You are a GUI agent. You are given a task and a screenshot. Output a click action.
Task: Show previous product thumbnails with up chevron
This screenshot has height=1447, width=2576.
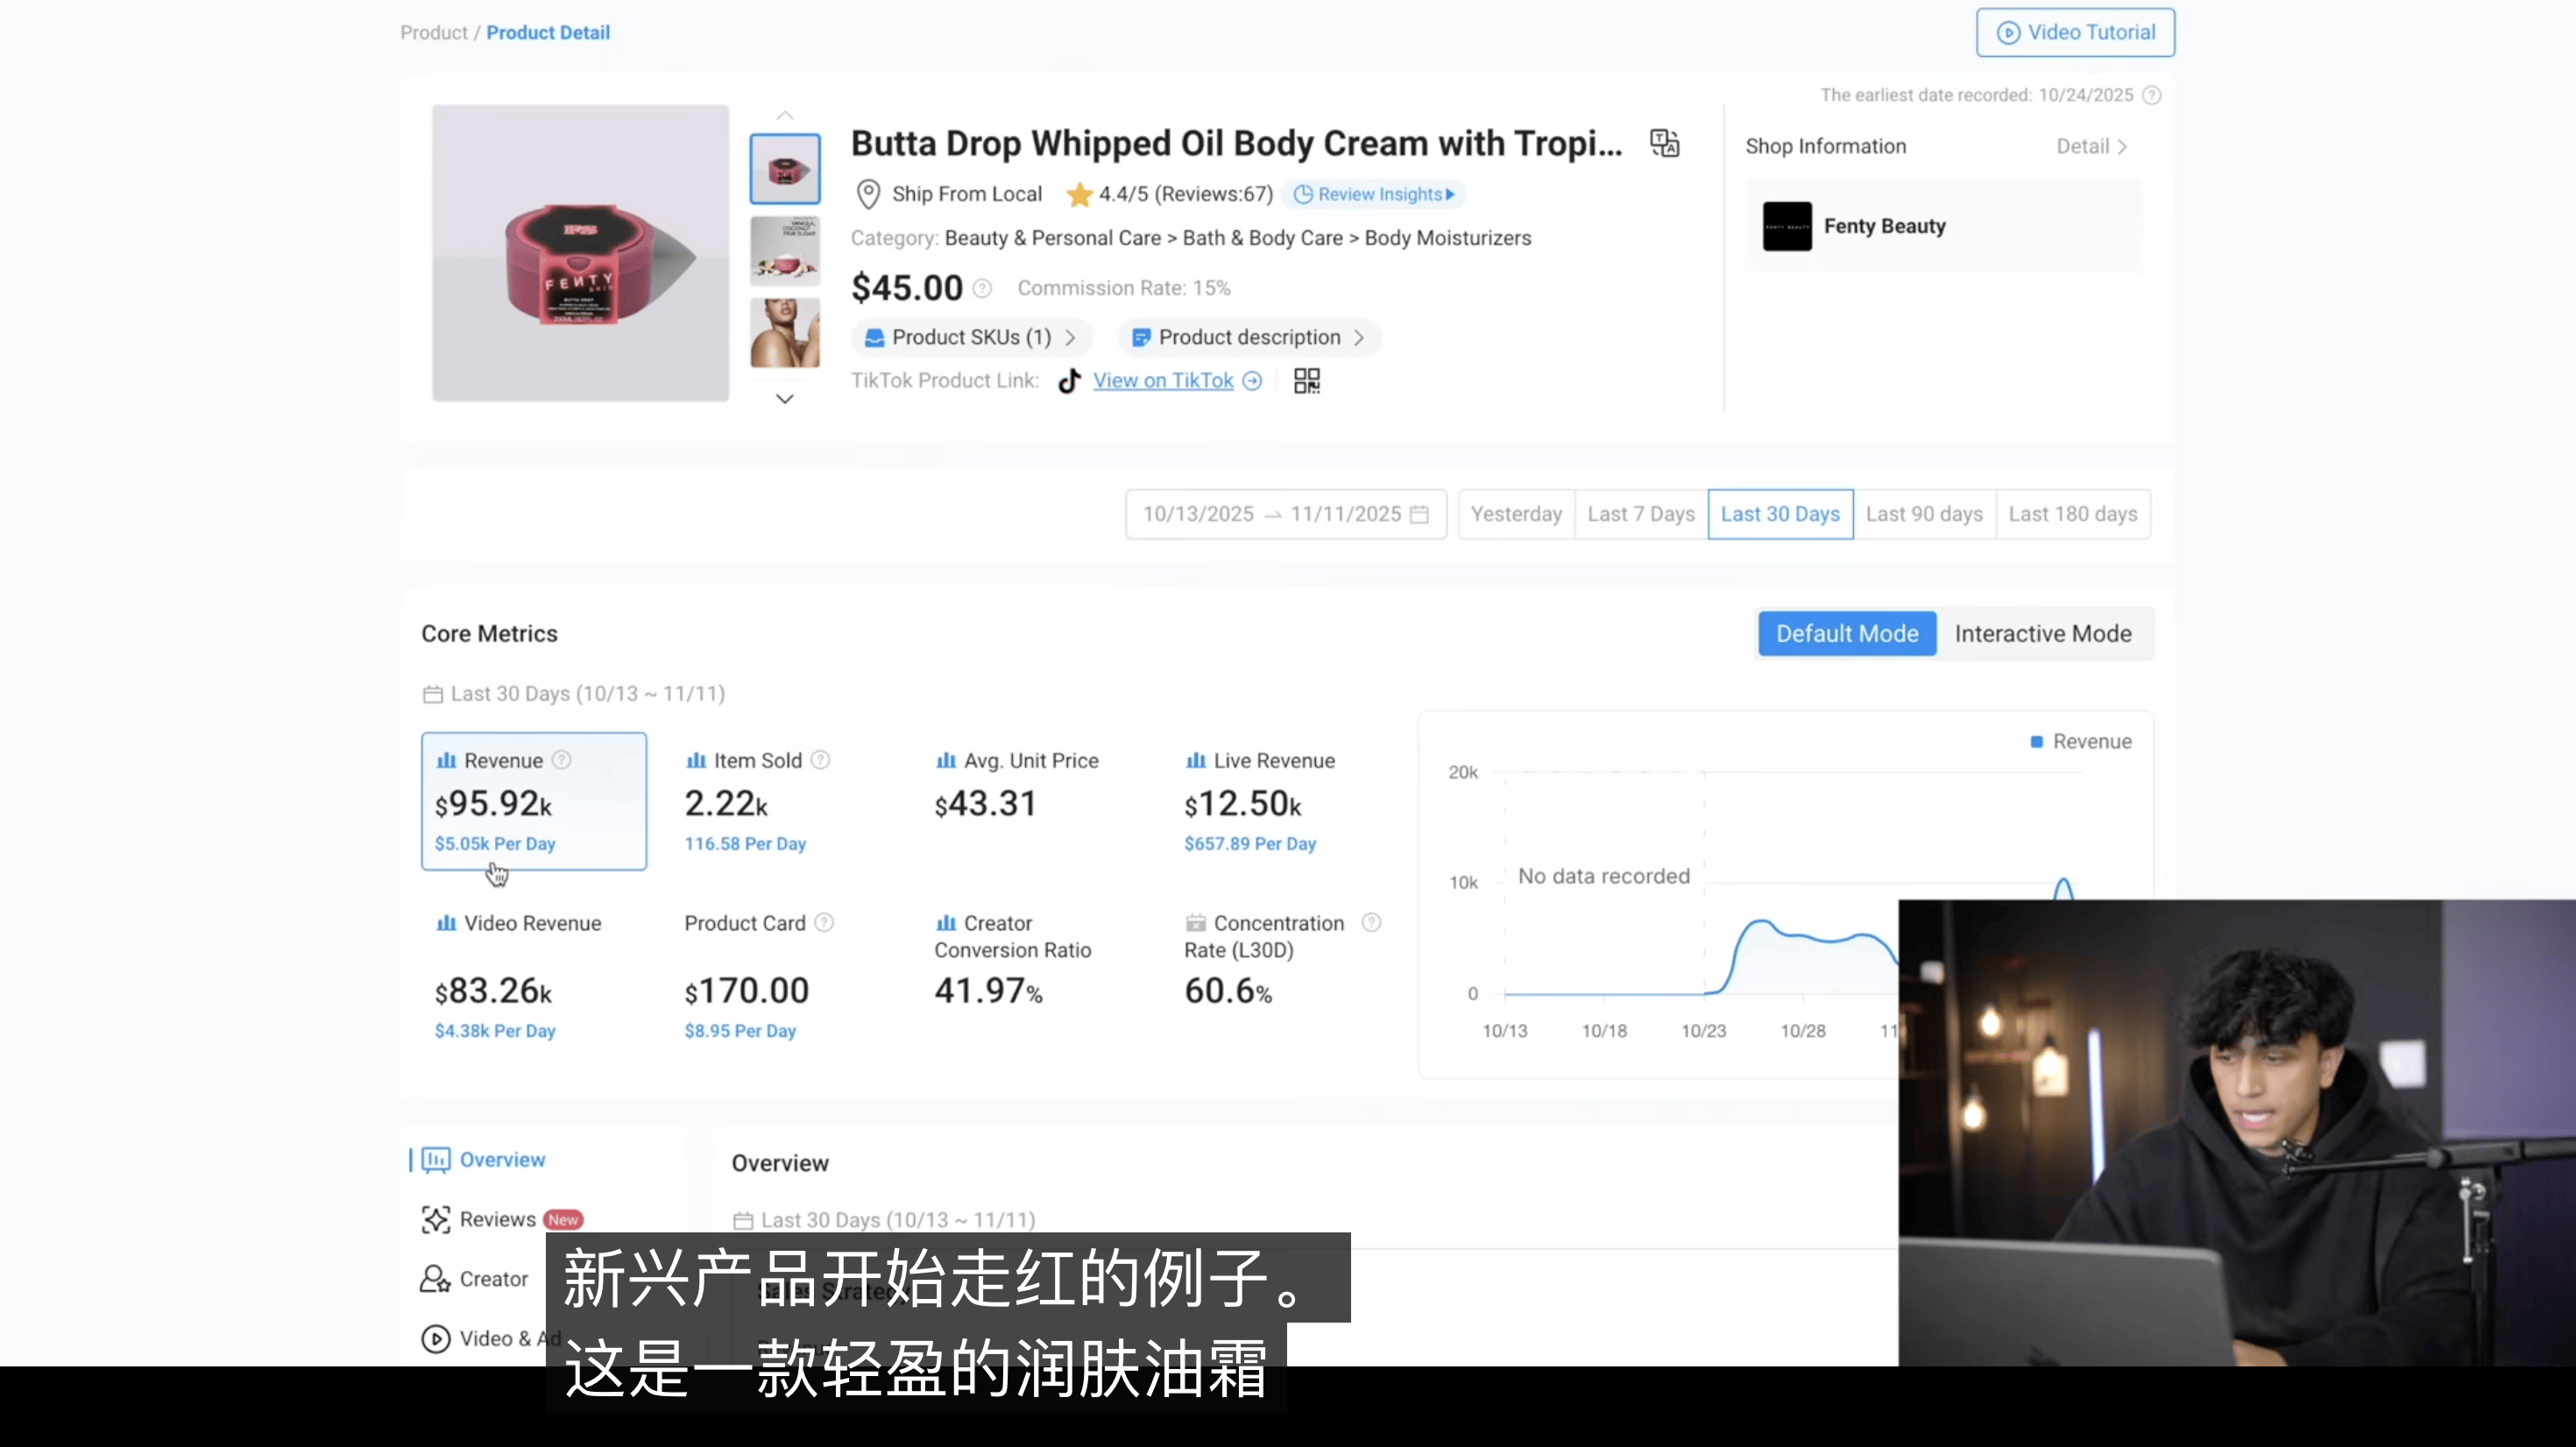coord(785,115)
